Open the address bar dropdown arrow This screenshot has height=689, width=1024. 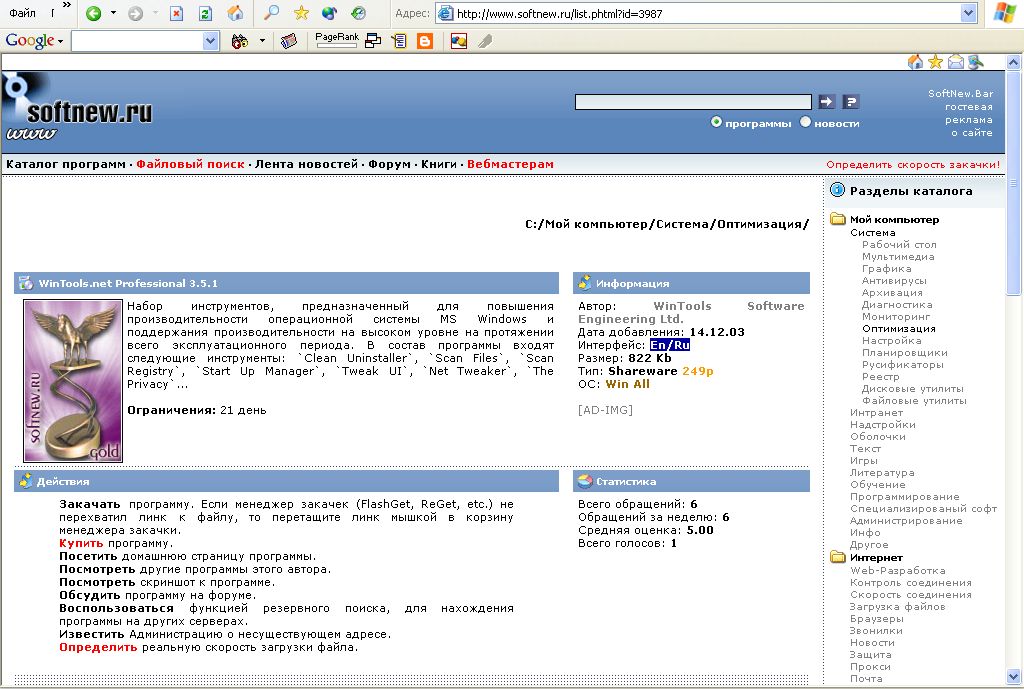968,13
